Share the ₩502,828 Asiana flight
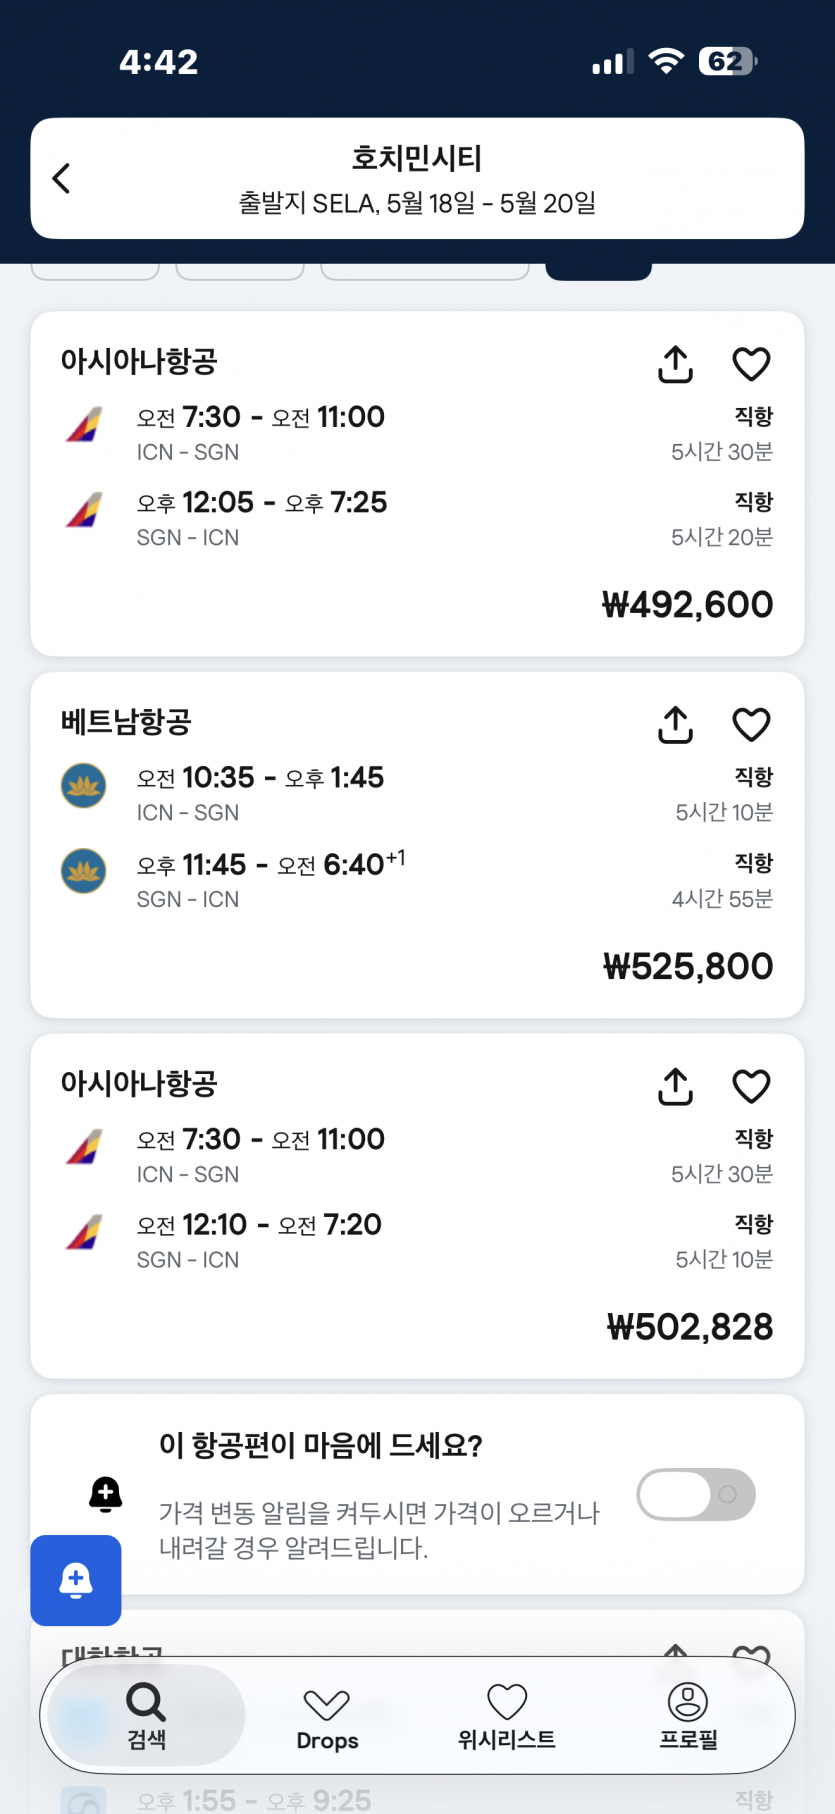Viewport: 835px width, 1814px height. (675, 1087)
